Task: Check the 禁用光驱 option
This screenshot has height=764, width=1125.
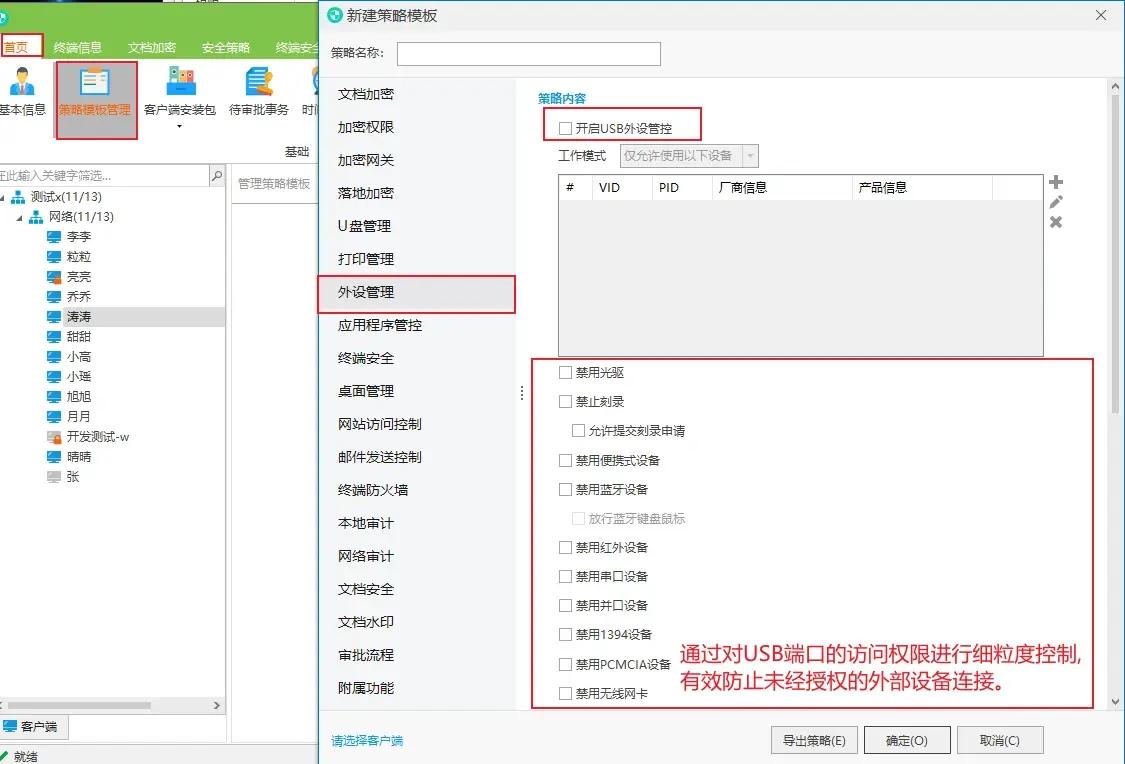Action: (x=566, y=373)
